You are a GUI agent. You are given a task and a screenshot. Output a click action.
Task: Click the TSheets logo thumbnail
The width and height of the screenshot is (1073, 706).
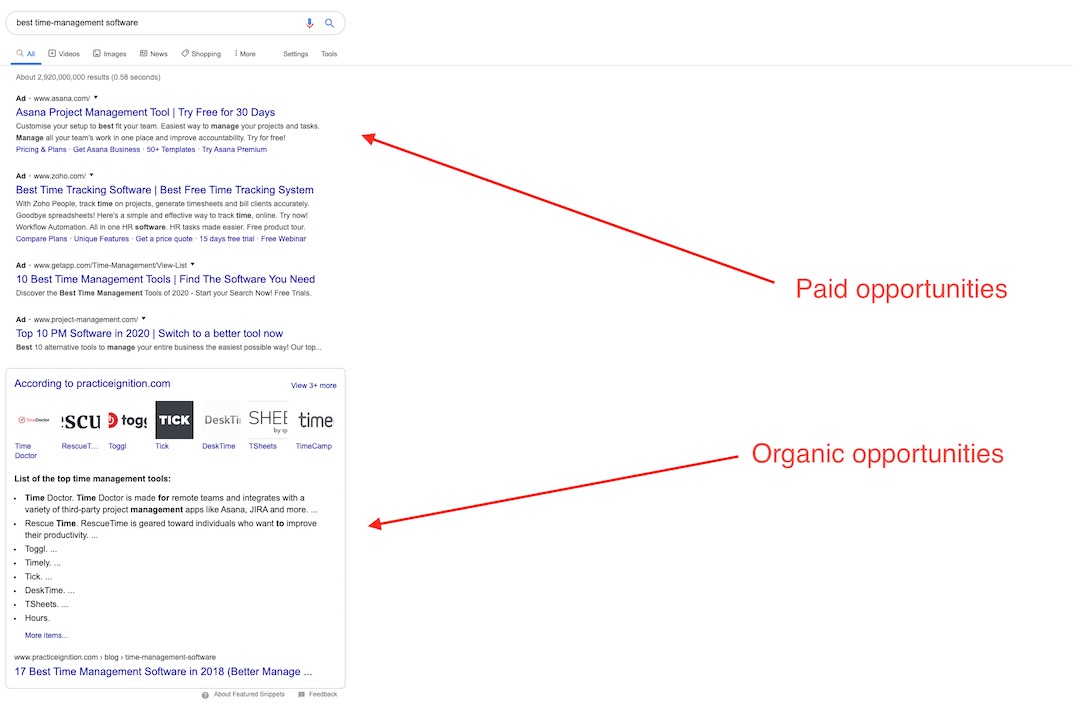[268, 420]
